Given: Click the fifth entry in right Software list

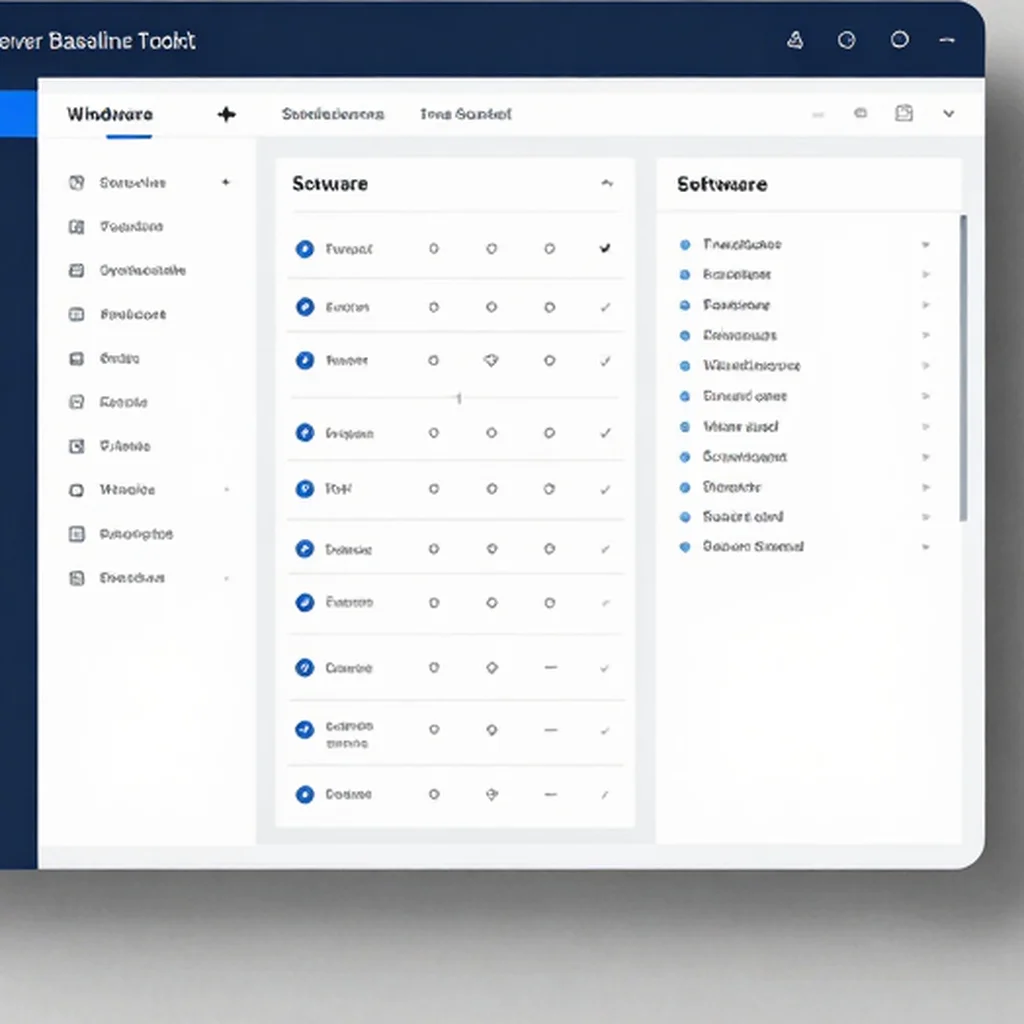Looking at the screenshot, I should (751, 366).
